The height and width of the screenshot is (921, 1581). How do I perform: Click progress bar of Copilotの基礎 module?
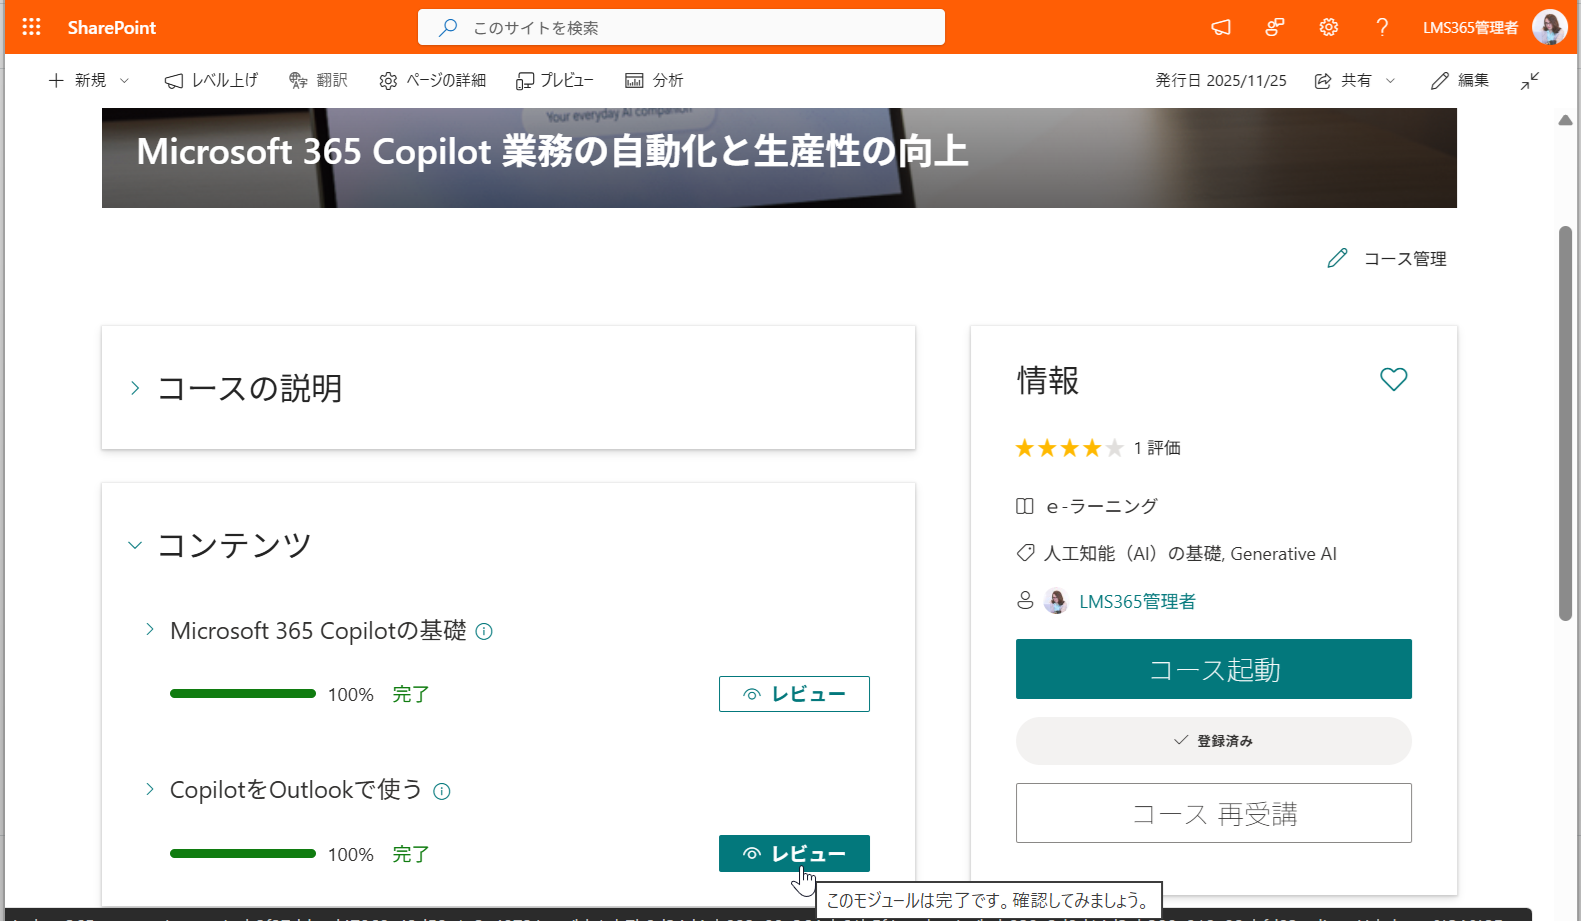pos(243,694)
